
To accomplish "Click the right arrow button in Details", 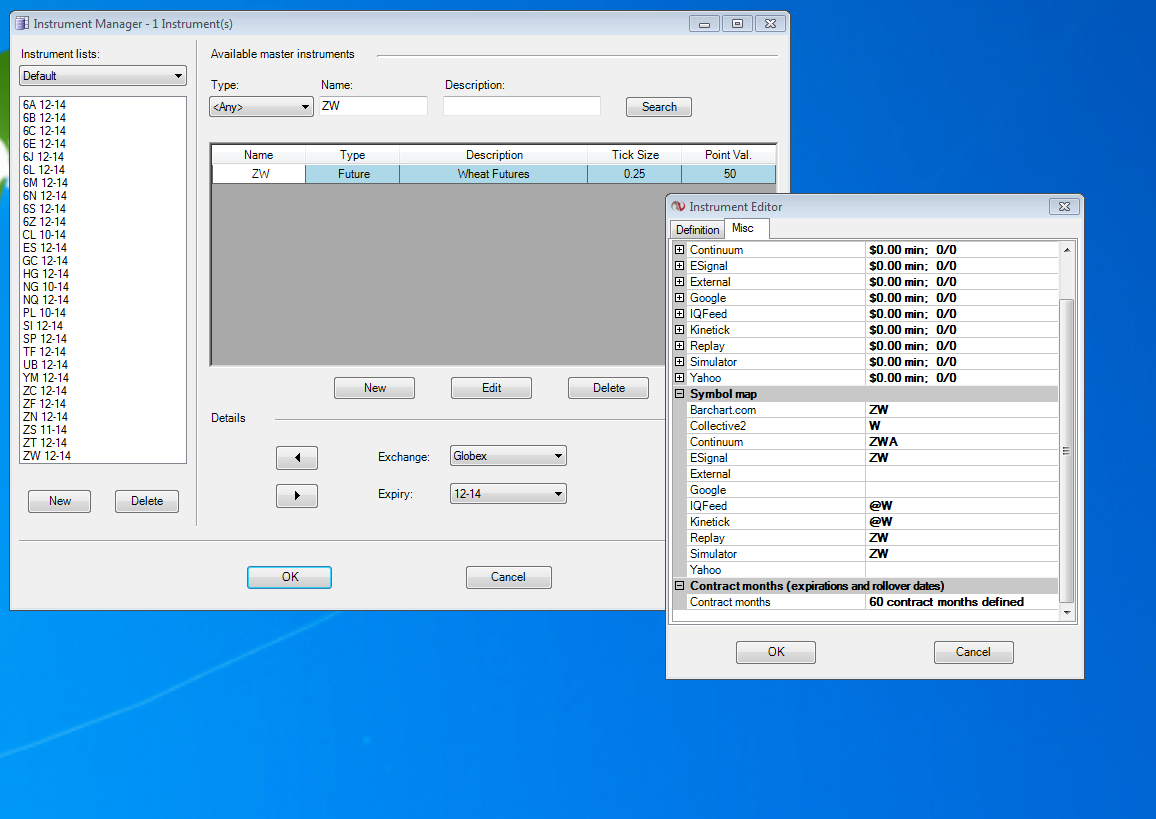I will pos(296,496).
